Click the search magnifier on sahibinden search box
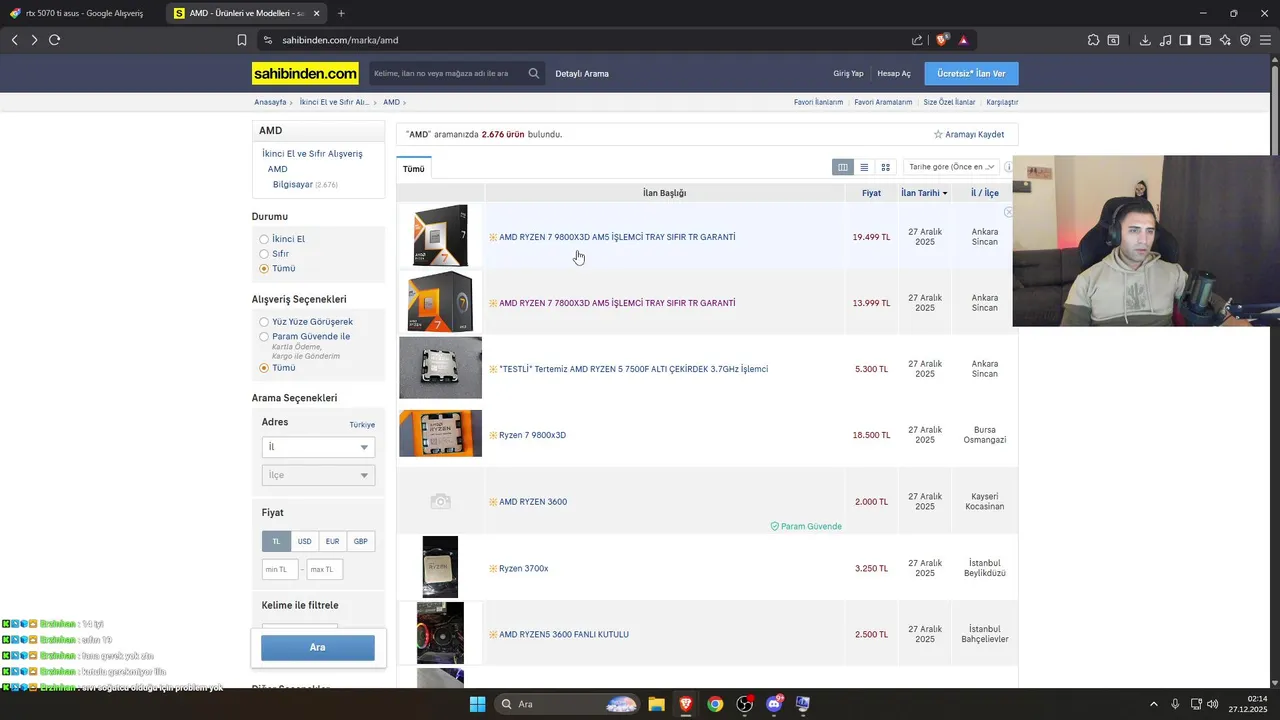The height and width of the screenshot is (720, 1280). (534, 73)
